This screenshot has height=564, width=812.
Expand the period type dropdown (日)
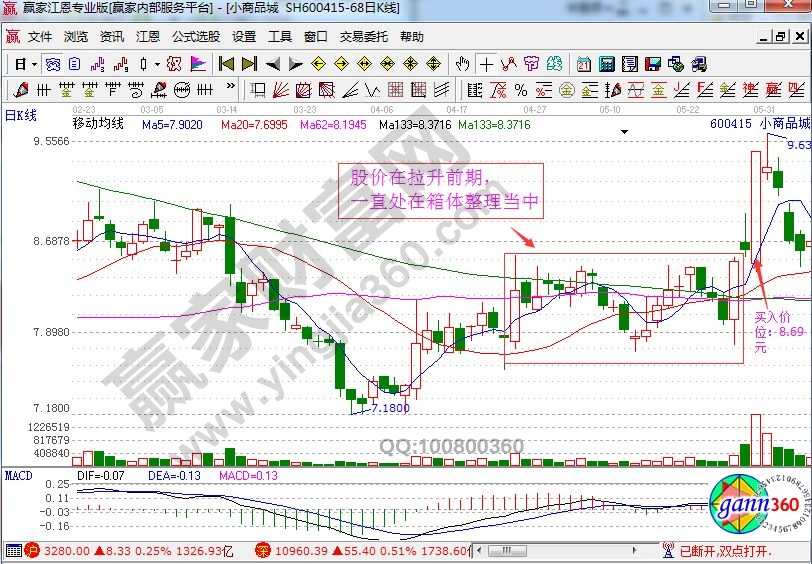(x=26, y=64)
